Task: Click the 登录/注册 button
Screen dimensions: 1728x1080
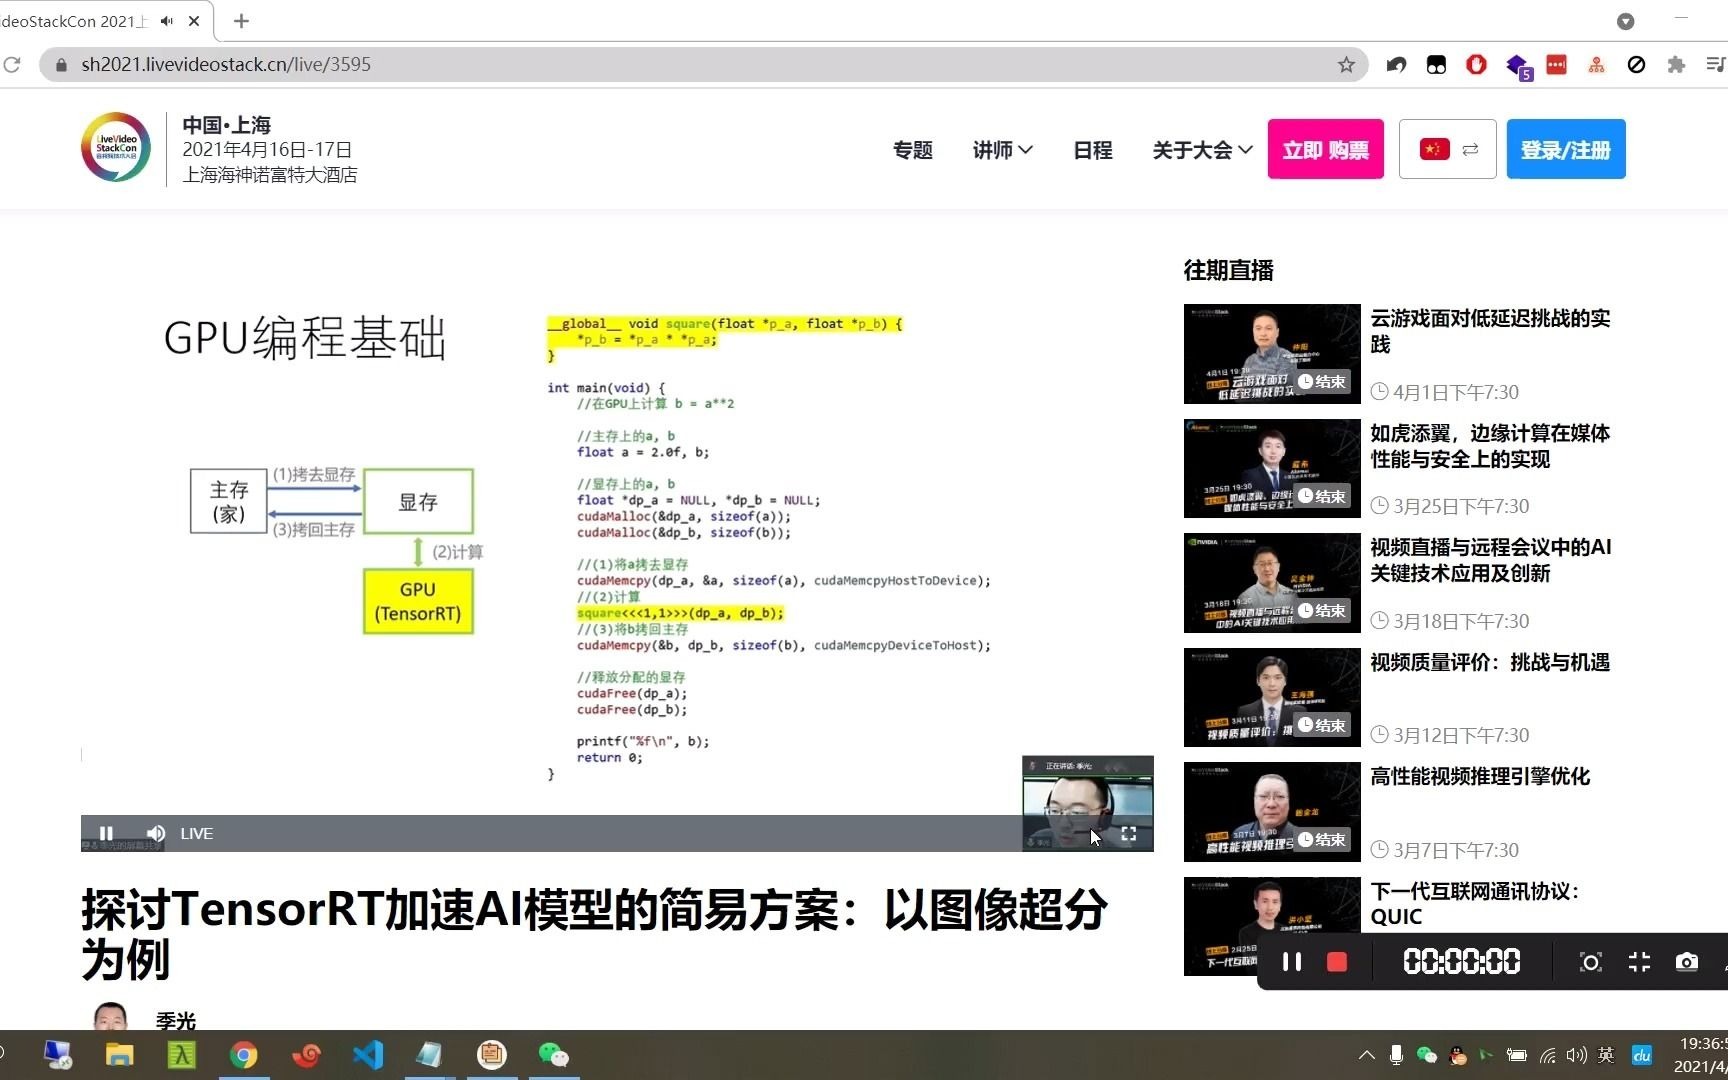Action: click(x=1565, y=149)
